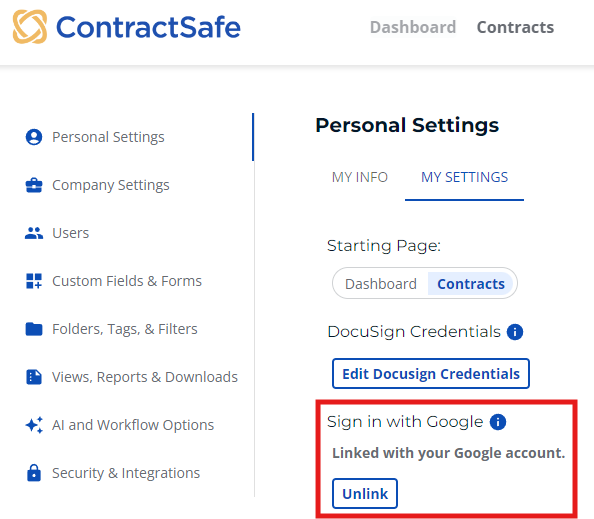Click the Security & Integrations lock icon
This screenshot has height=519, width=594.
click(34, 473)
